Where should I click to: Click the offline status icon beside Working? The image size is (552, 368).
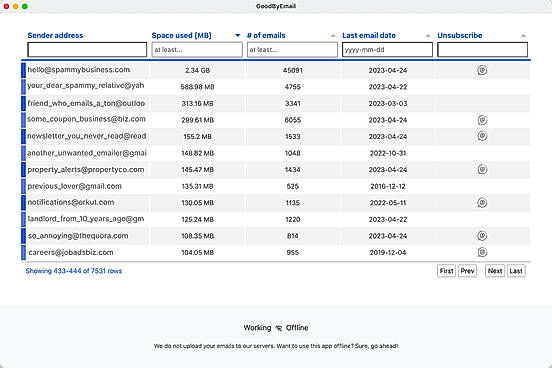click(x=279, y=329)
